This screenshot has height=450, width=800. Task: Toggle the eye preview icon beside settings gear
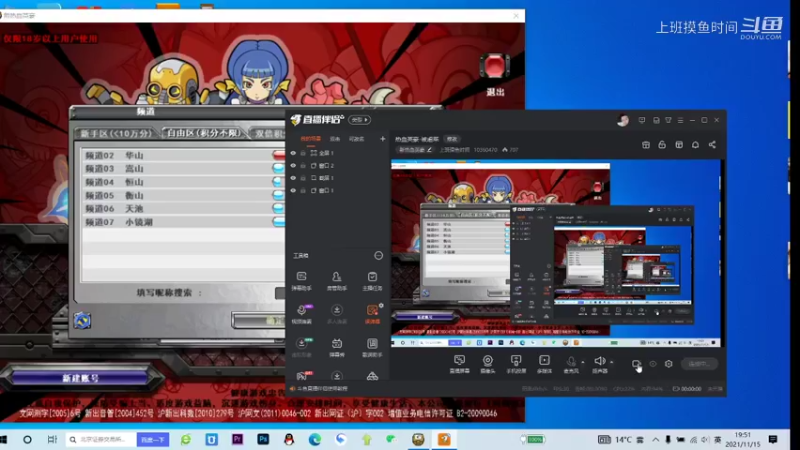tap(653, 364)
